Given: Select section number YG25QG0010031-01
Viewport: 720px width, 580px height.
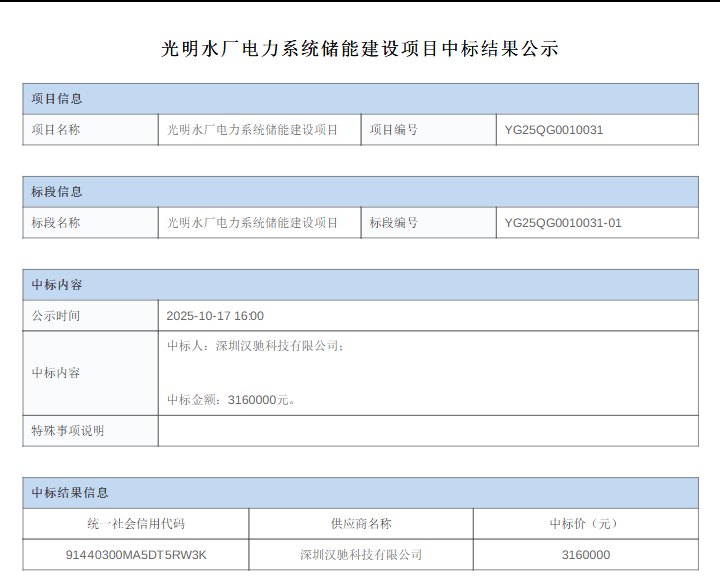Looking at the screenshot, I should click(x=563, y=223).
